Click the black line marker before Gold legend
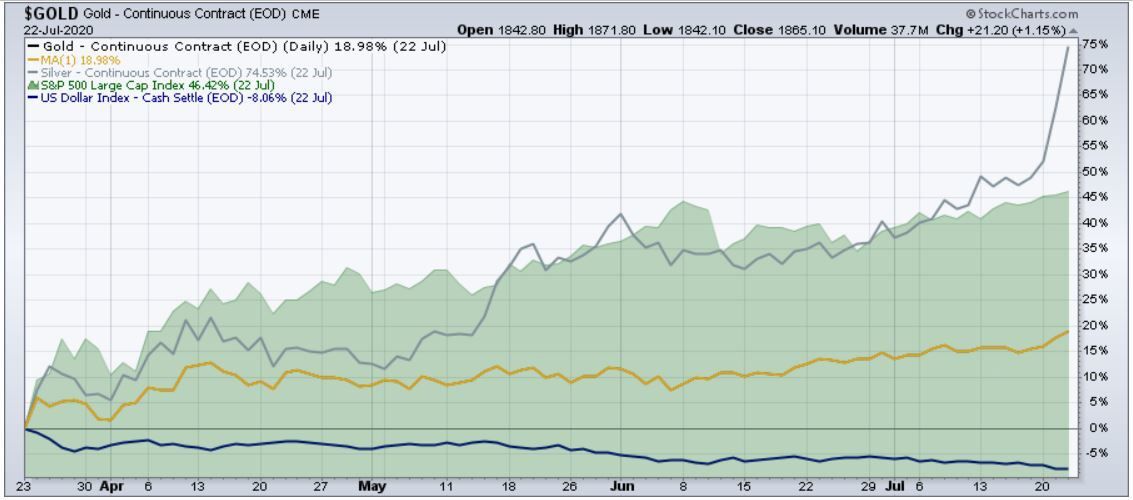 click(x=32, y=47)
